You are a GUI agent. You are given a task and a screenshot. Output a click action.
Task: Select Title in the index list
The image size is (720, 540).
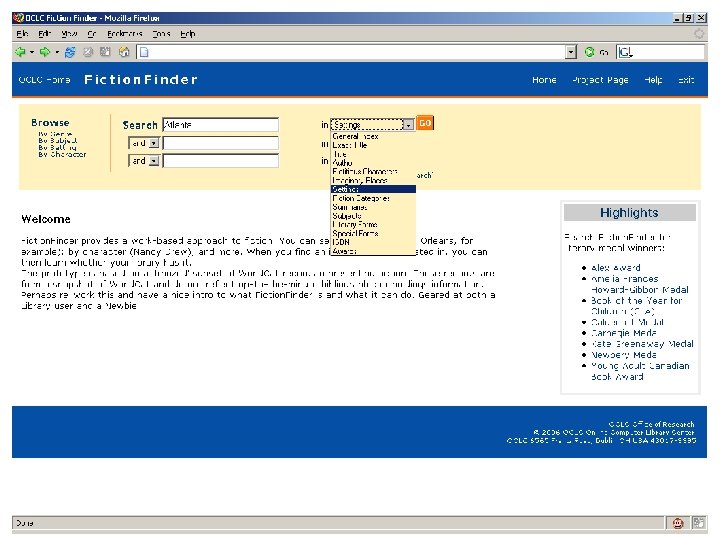coord(373,154)
